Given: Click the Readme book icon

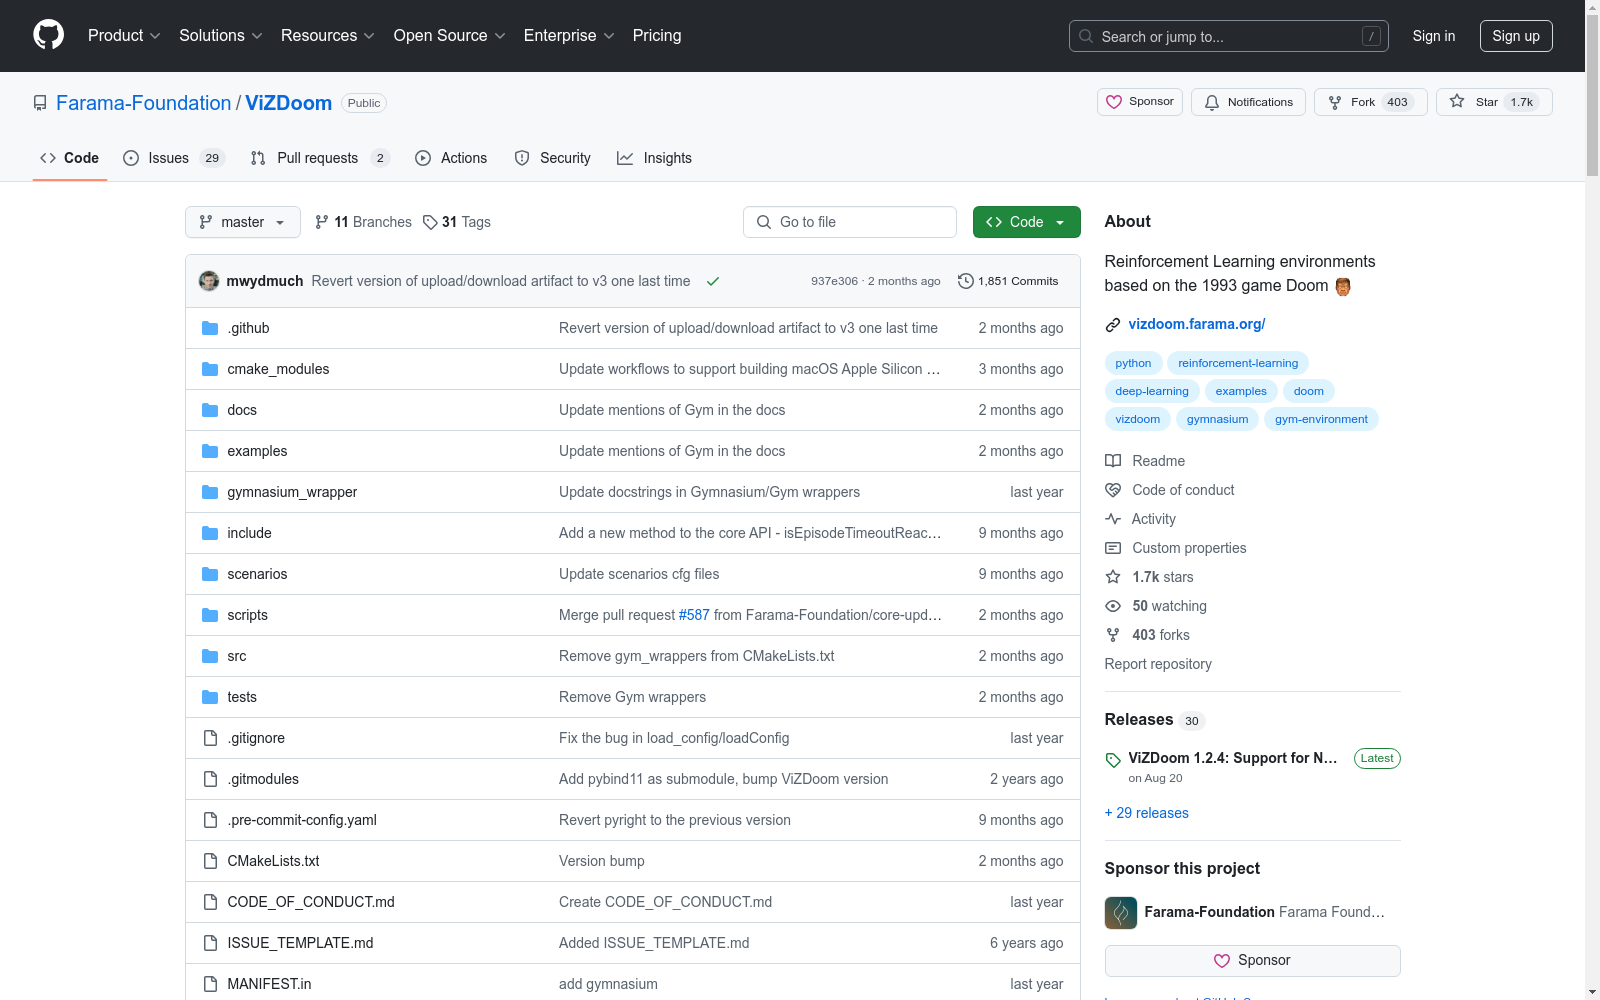Looking at the screenshot, I should tap(1113, 461).
